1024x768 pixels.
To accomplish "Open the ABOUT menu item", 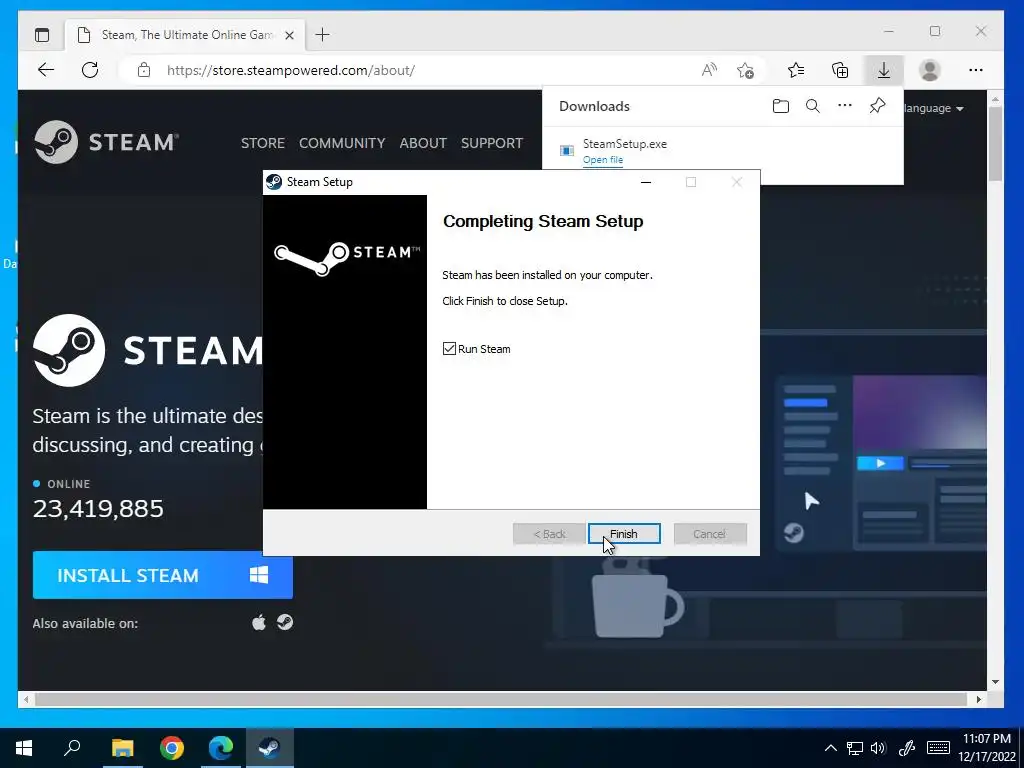I will tap(423, 143).
